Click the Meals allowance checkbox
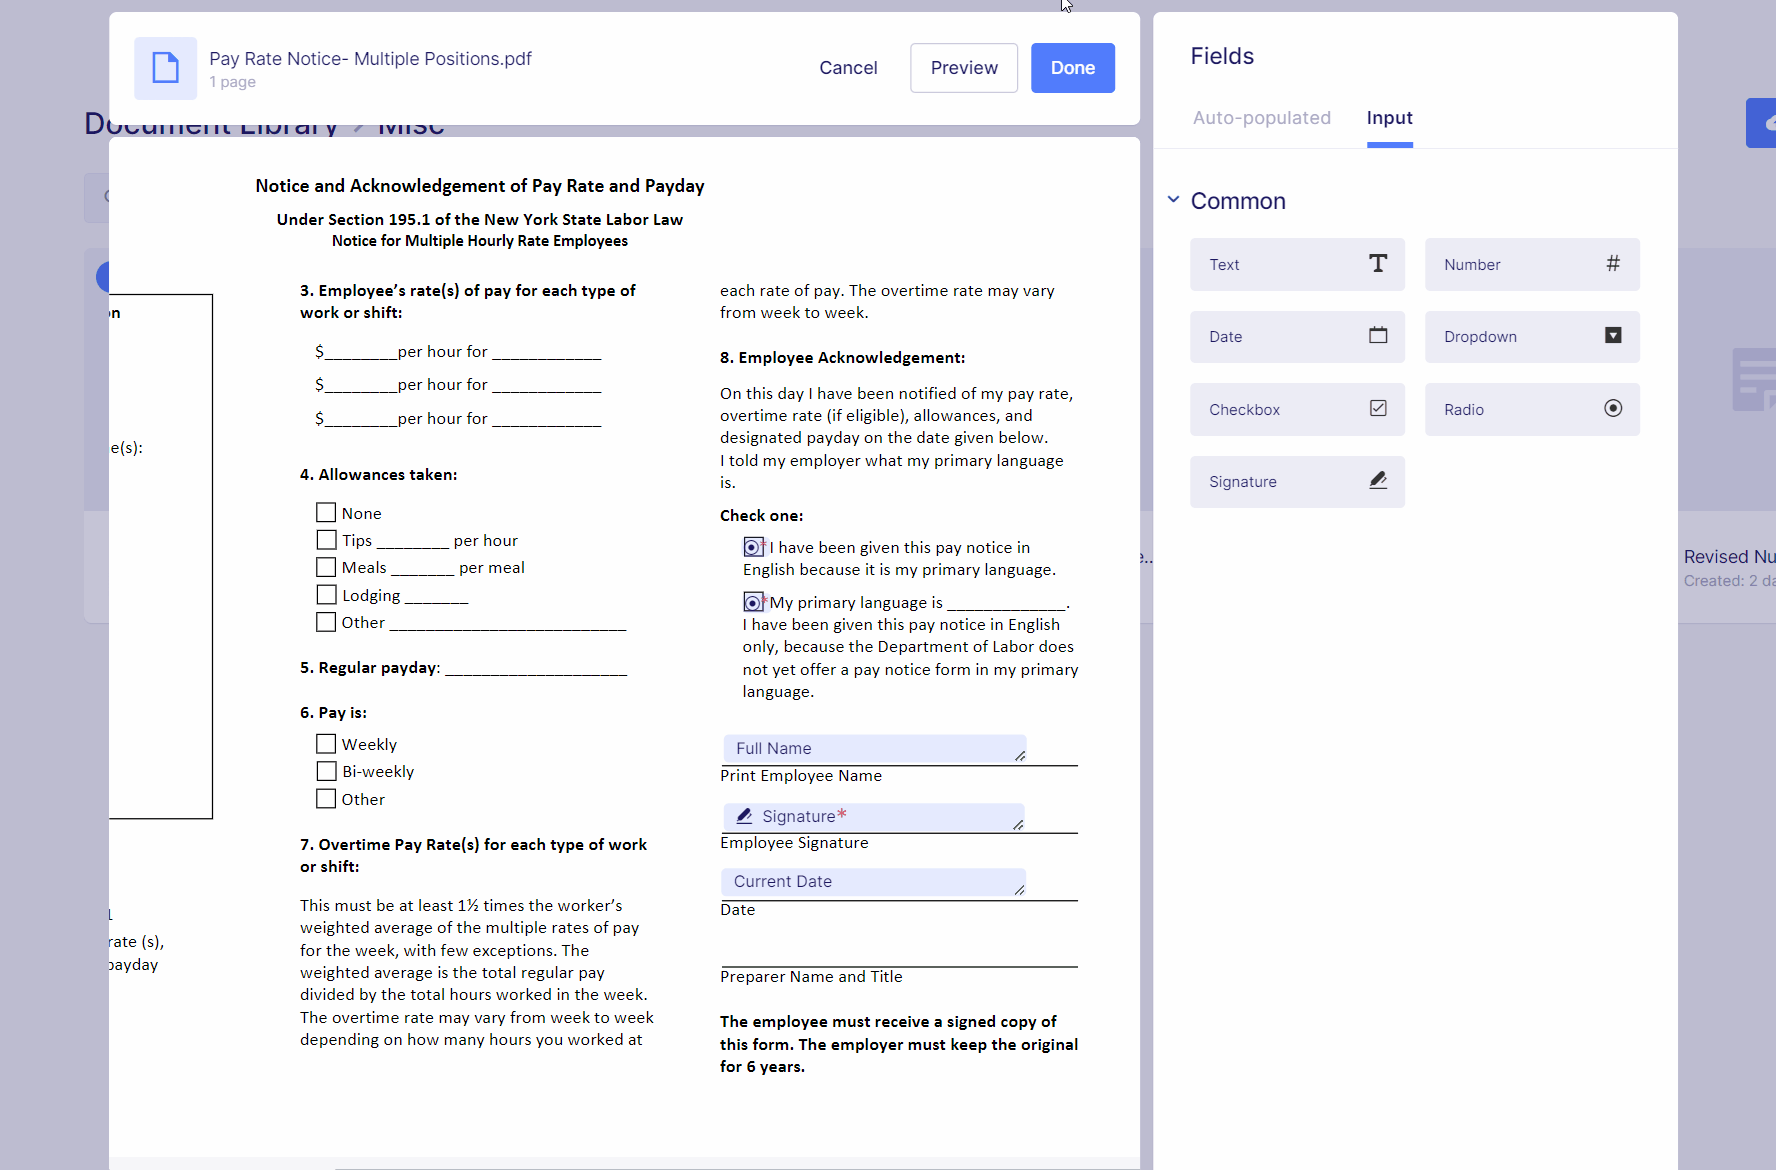 pos(326,566)
